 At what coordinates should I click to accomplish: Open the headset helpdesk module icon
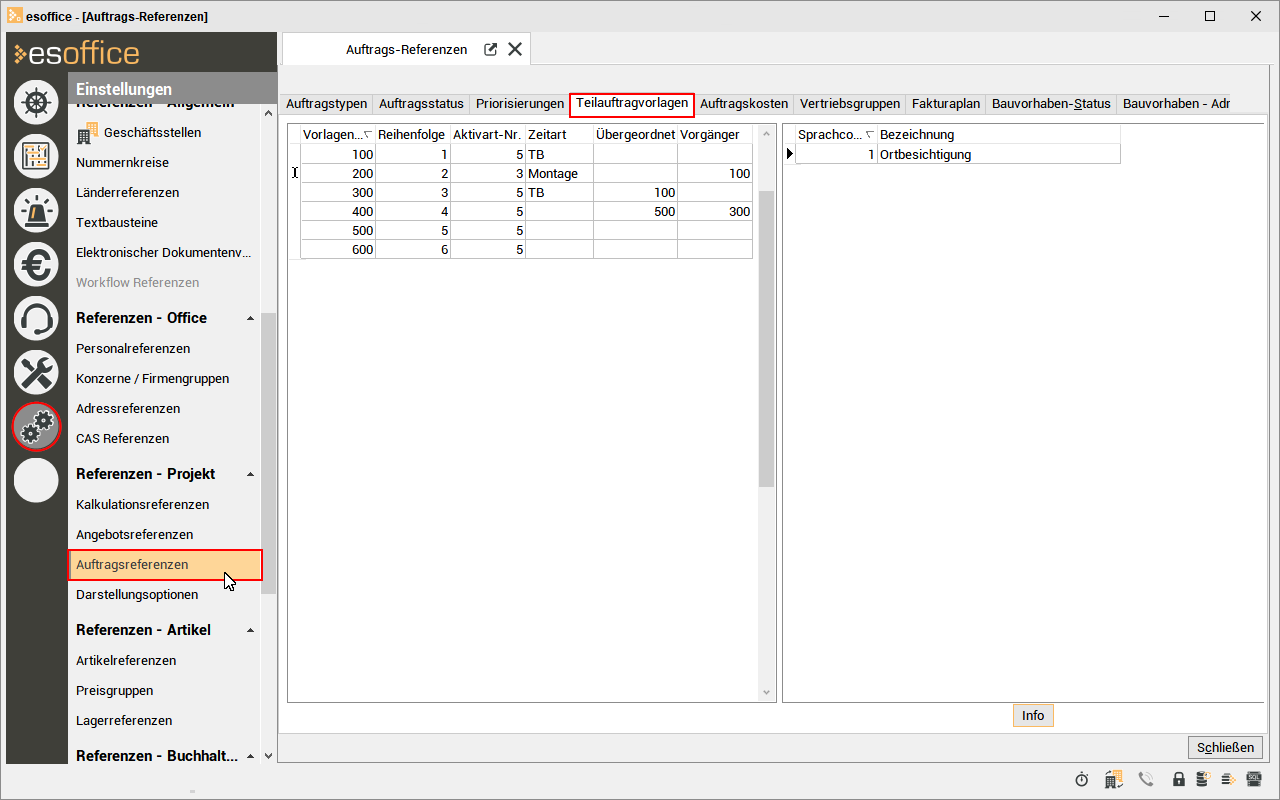(37, 318)
